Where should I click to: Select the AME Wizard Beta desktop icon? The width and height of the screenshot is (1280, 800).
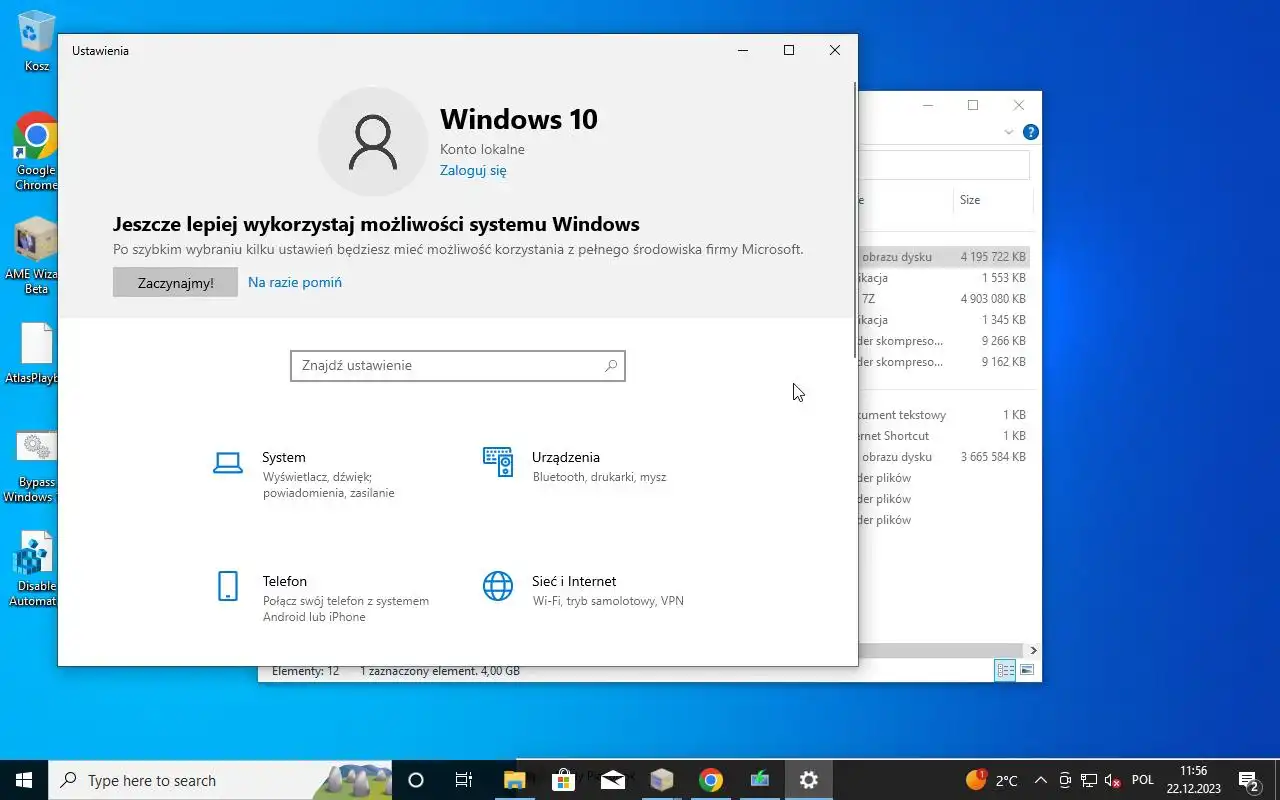pos(36,256)
